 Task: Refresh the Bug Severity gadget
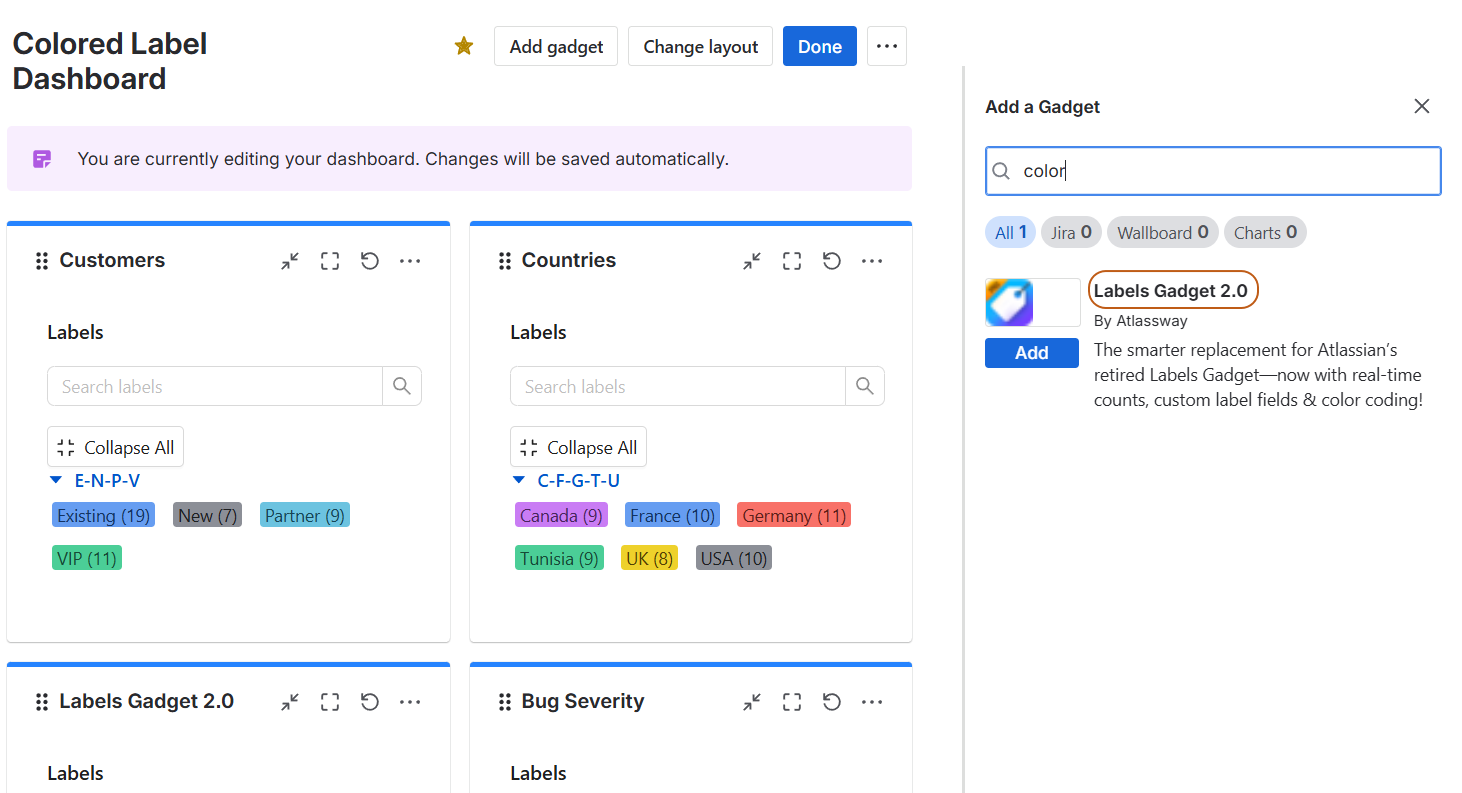(832, 702)
